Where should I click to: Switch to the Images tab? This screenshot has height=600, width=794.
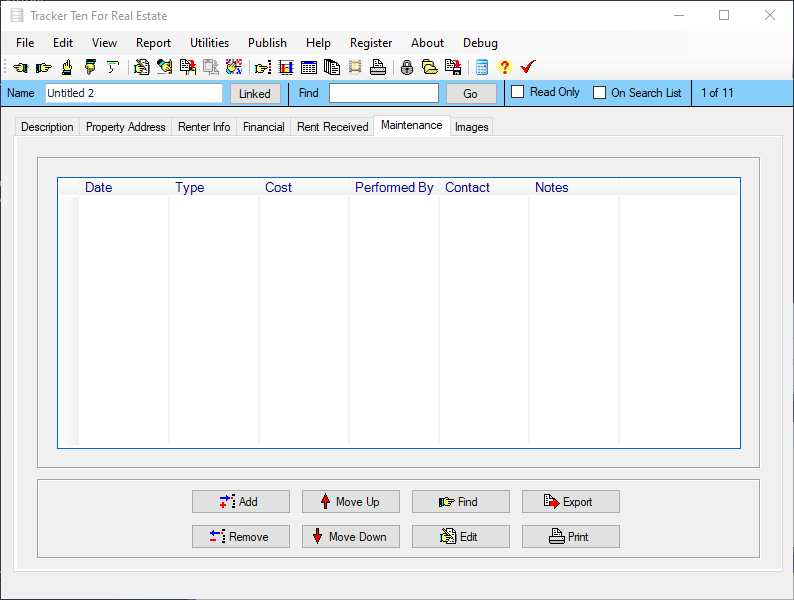471,127
